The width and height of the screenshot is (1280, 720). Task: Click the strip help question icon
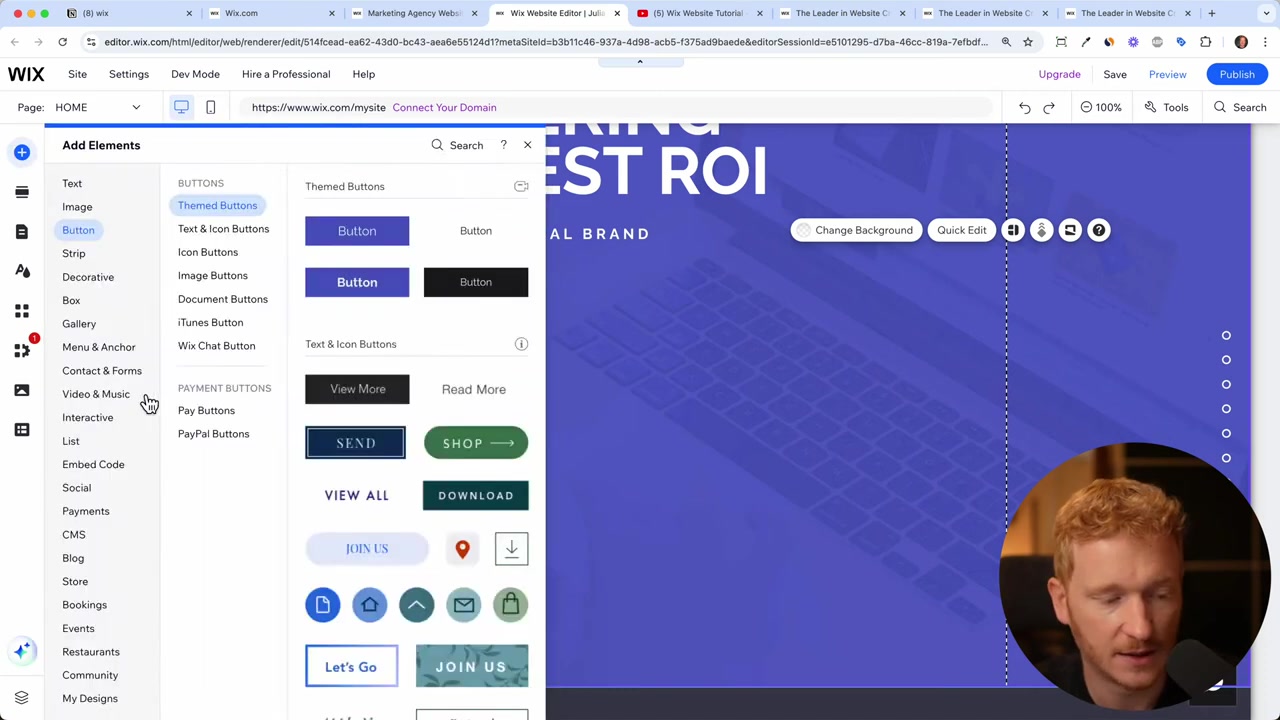click(1099, 230)
